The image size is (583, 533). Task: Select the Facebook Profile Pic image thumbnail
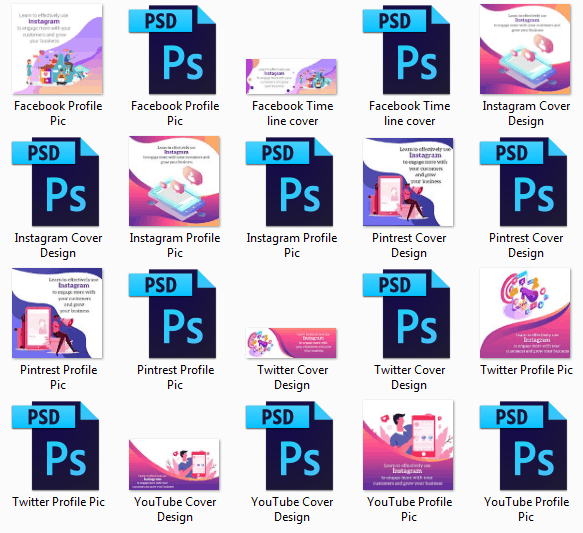(x=57, y=49)
